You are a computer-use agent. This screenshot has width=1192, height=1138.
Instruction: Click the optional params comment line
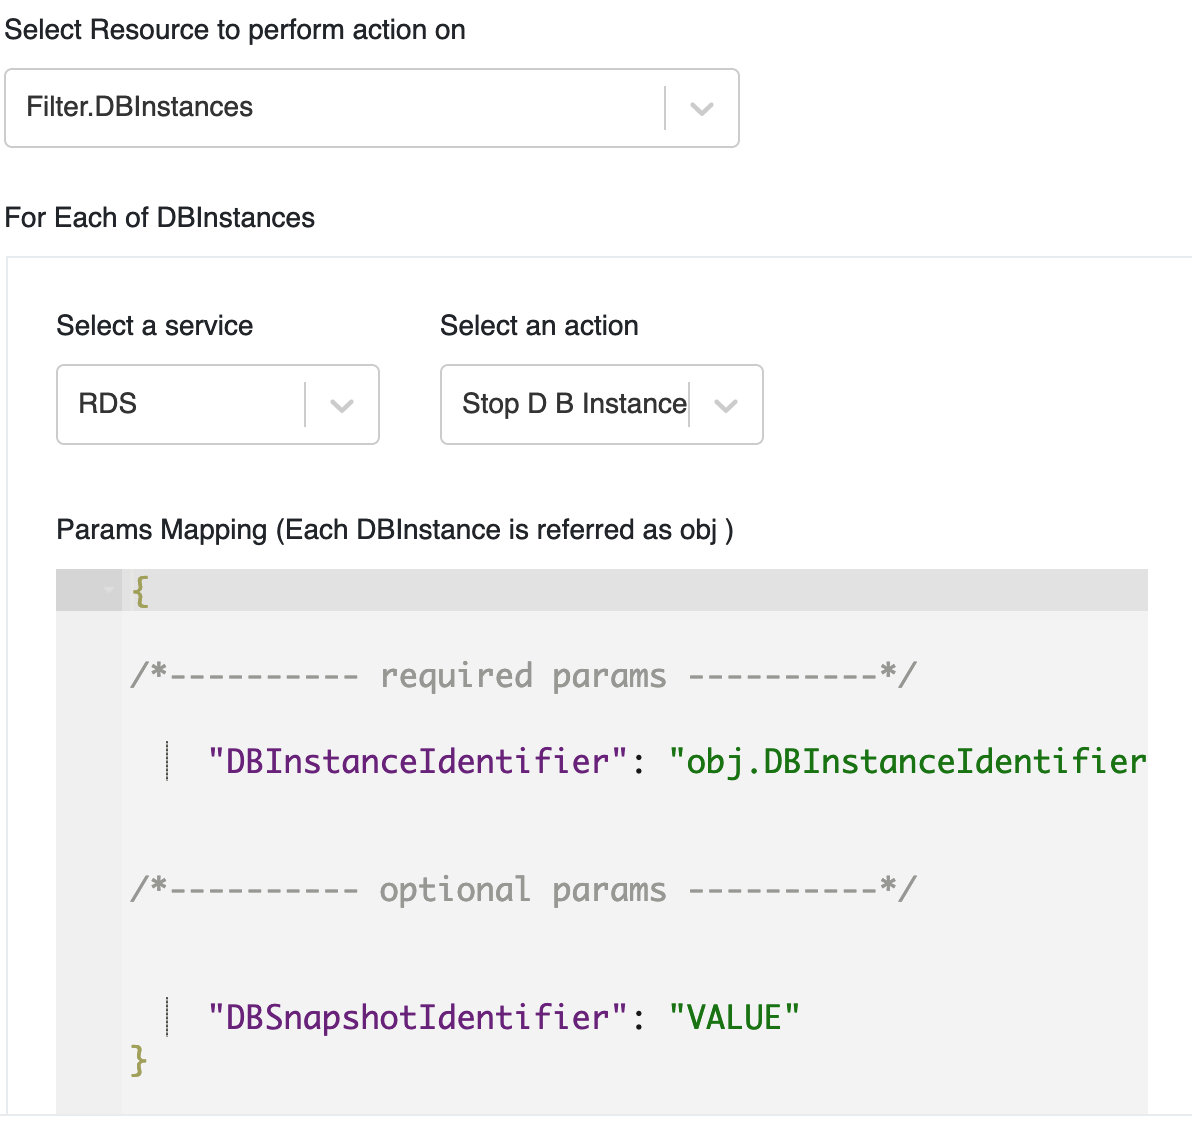point(524,890)
